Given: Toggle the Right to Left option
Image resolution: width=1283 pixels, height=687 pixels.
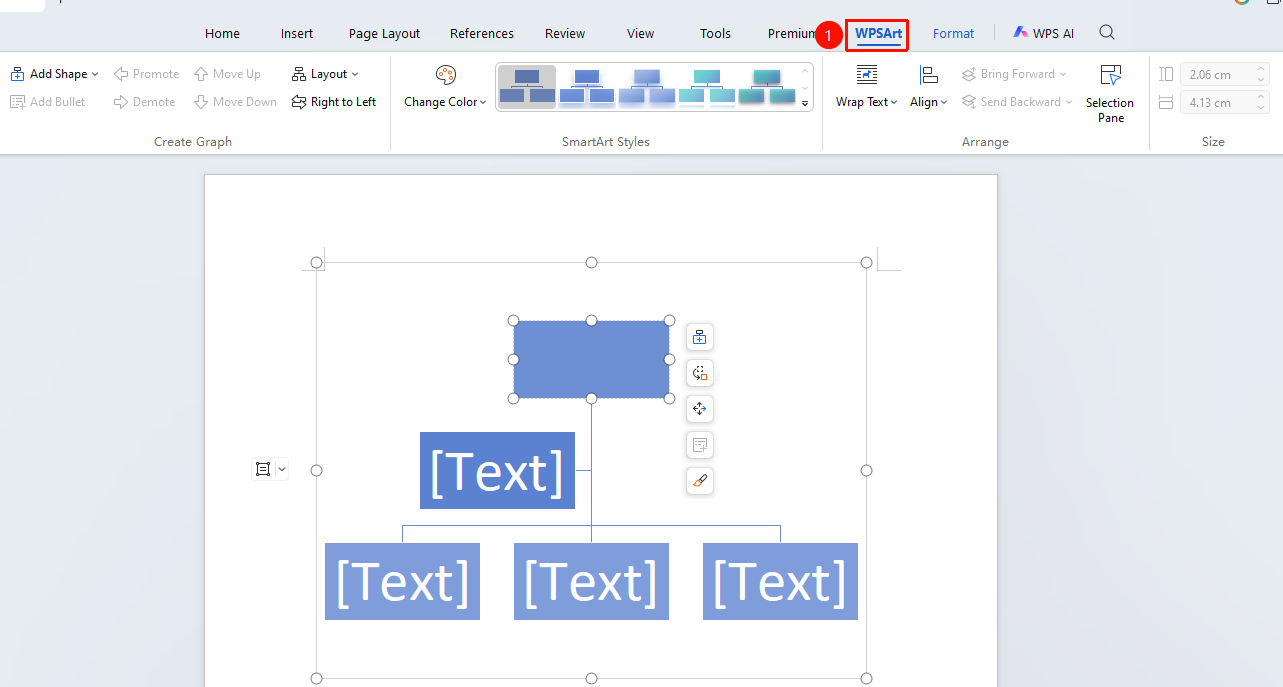Looking at the screenshot, I should pyautogui.click(x=334, y=102).
